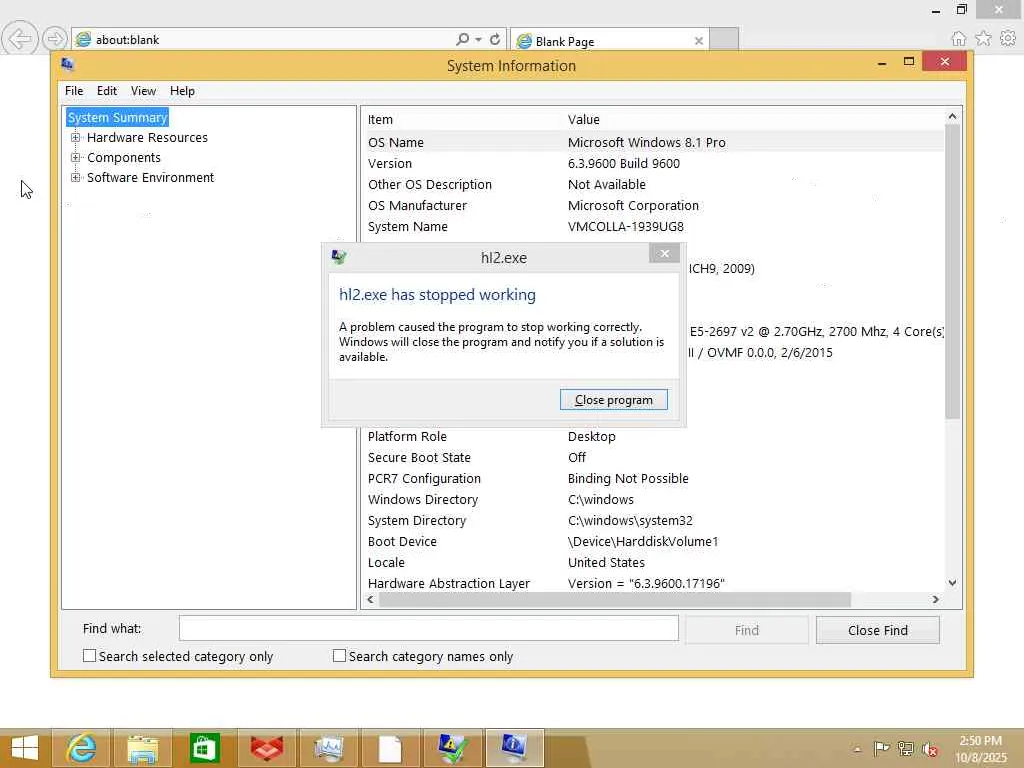Click the System Information title bar icon
1024x768 pixels.
(x=67, y=64)
